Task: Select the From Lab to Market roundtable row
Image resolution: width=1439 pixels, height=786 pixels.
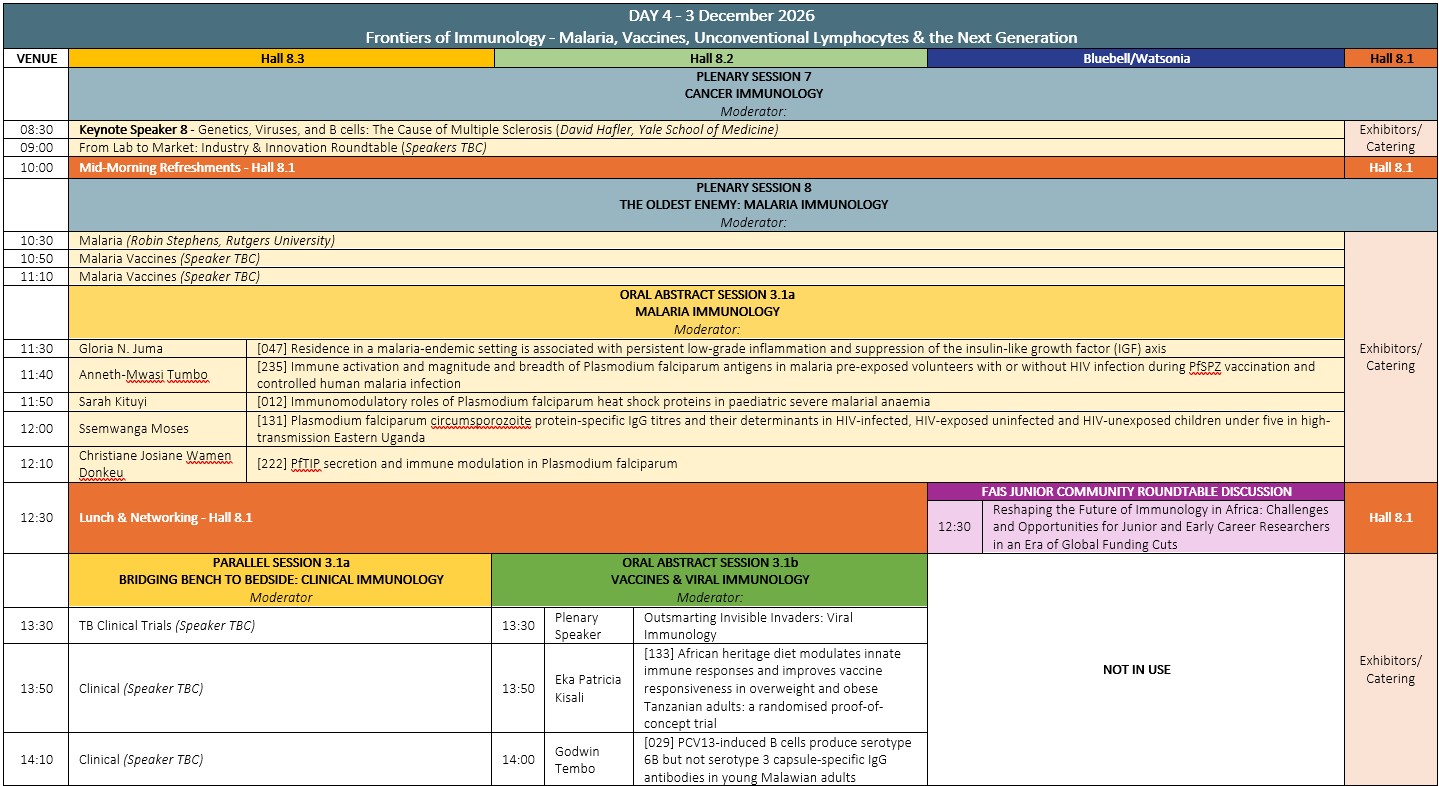Action: point(706,147)
